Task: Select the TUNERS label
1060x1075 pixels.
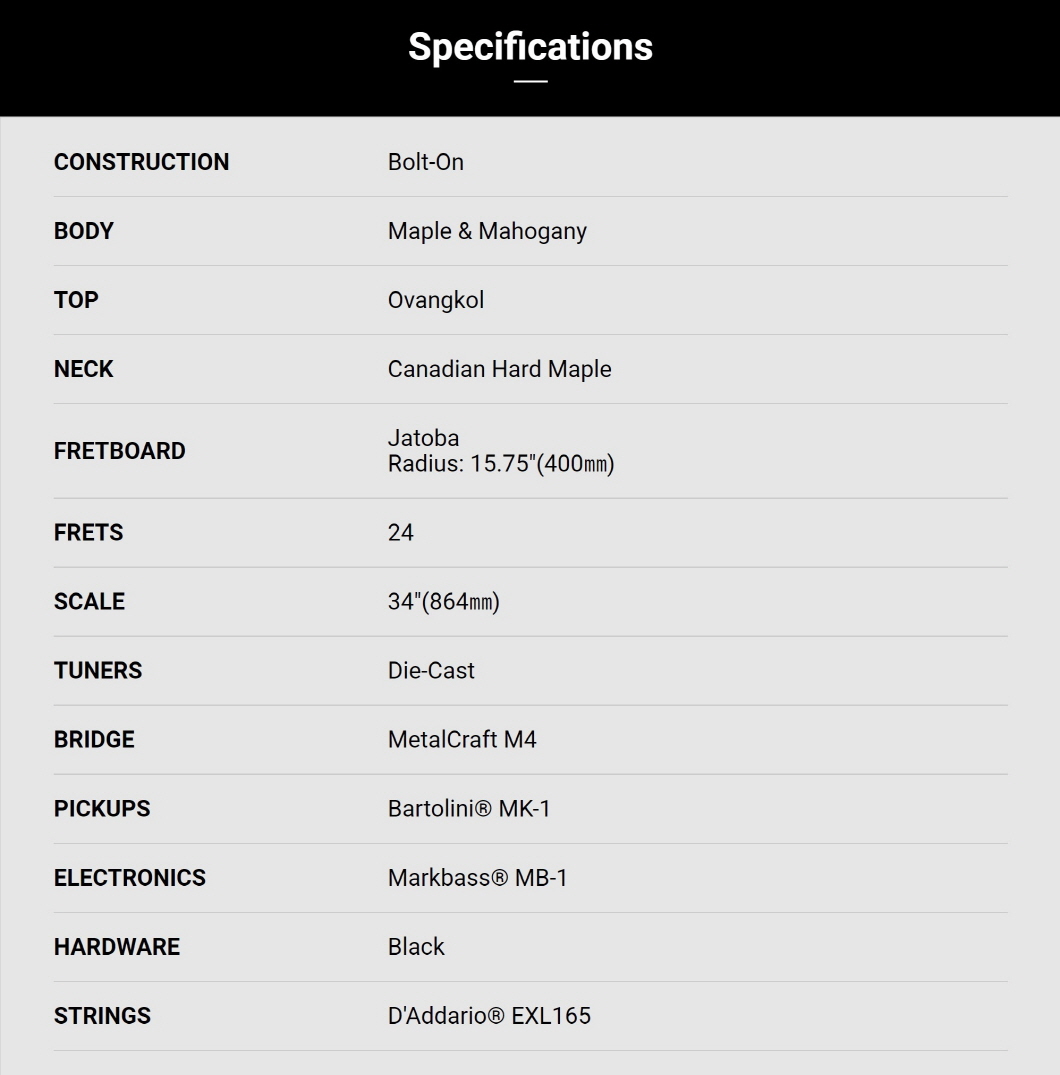Action: pyautogui.click(x=98, y=671)
